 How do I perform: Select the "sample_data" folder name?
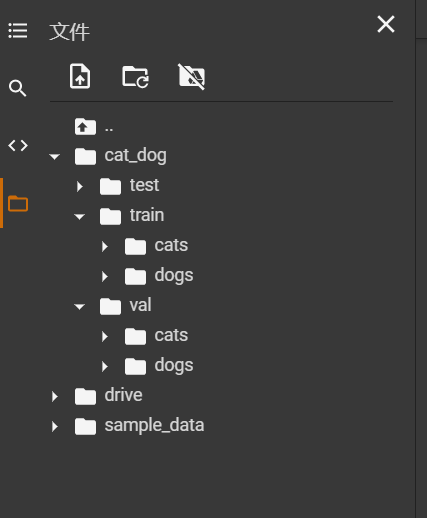tap(154, 426)
